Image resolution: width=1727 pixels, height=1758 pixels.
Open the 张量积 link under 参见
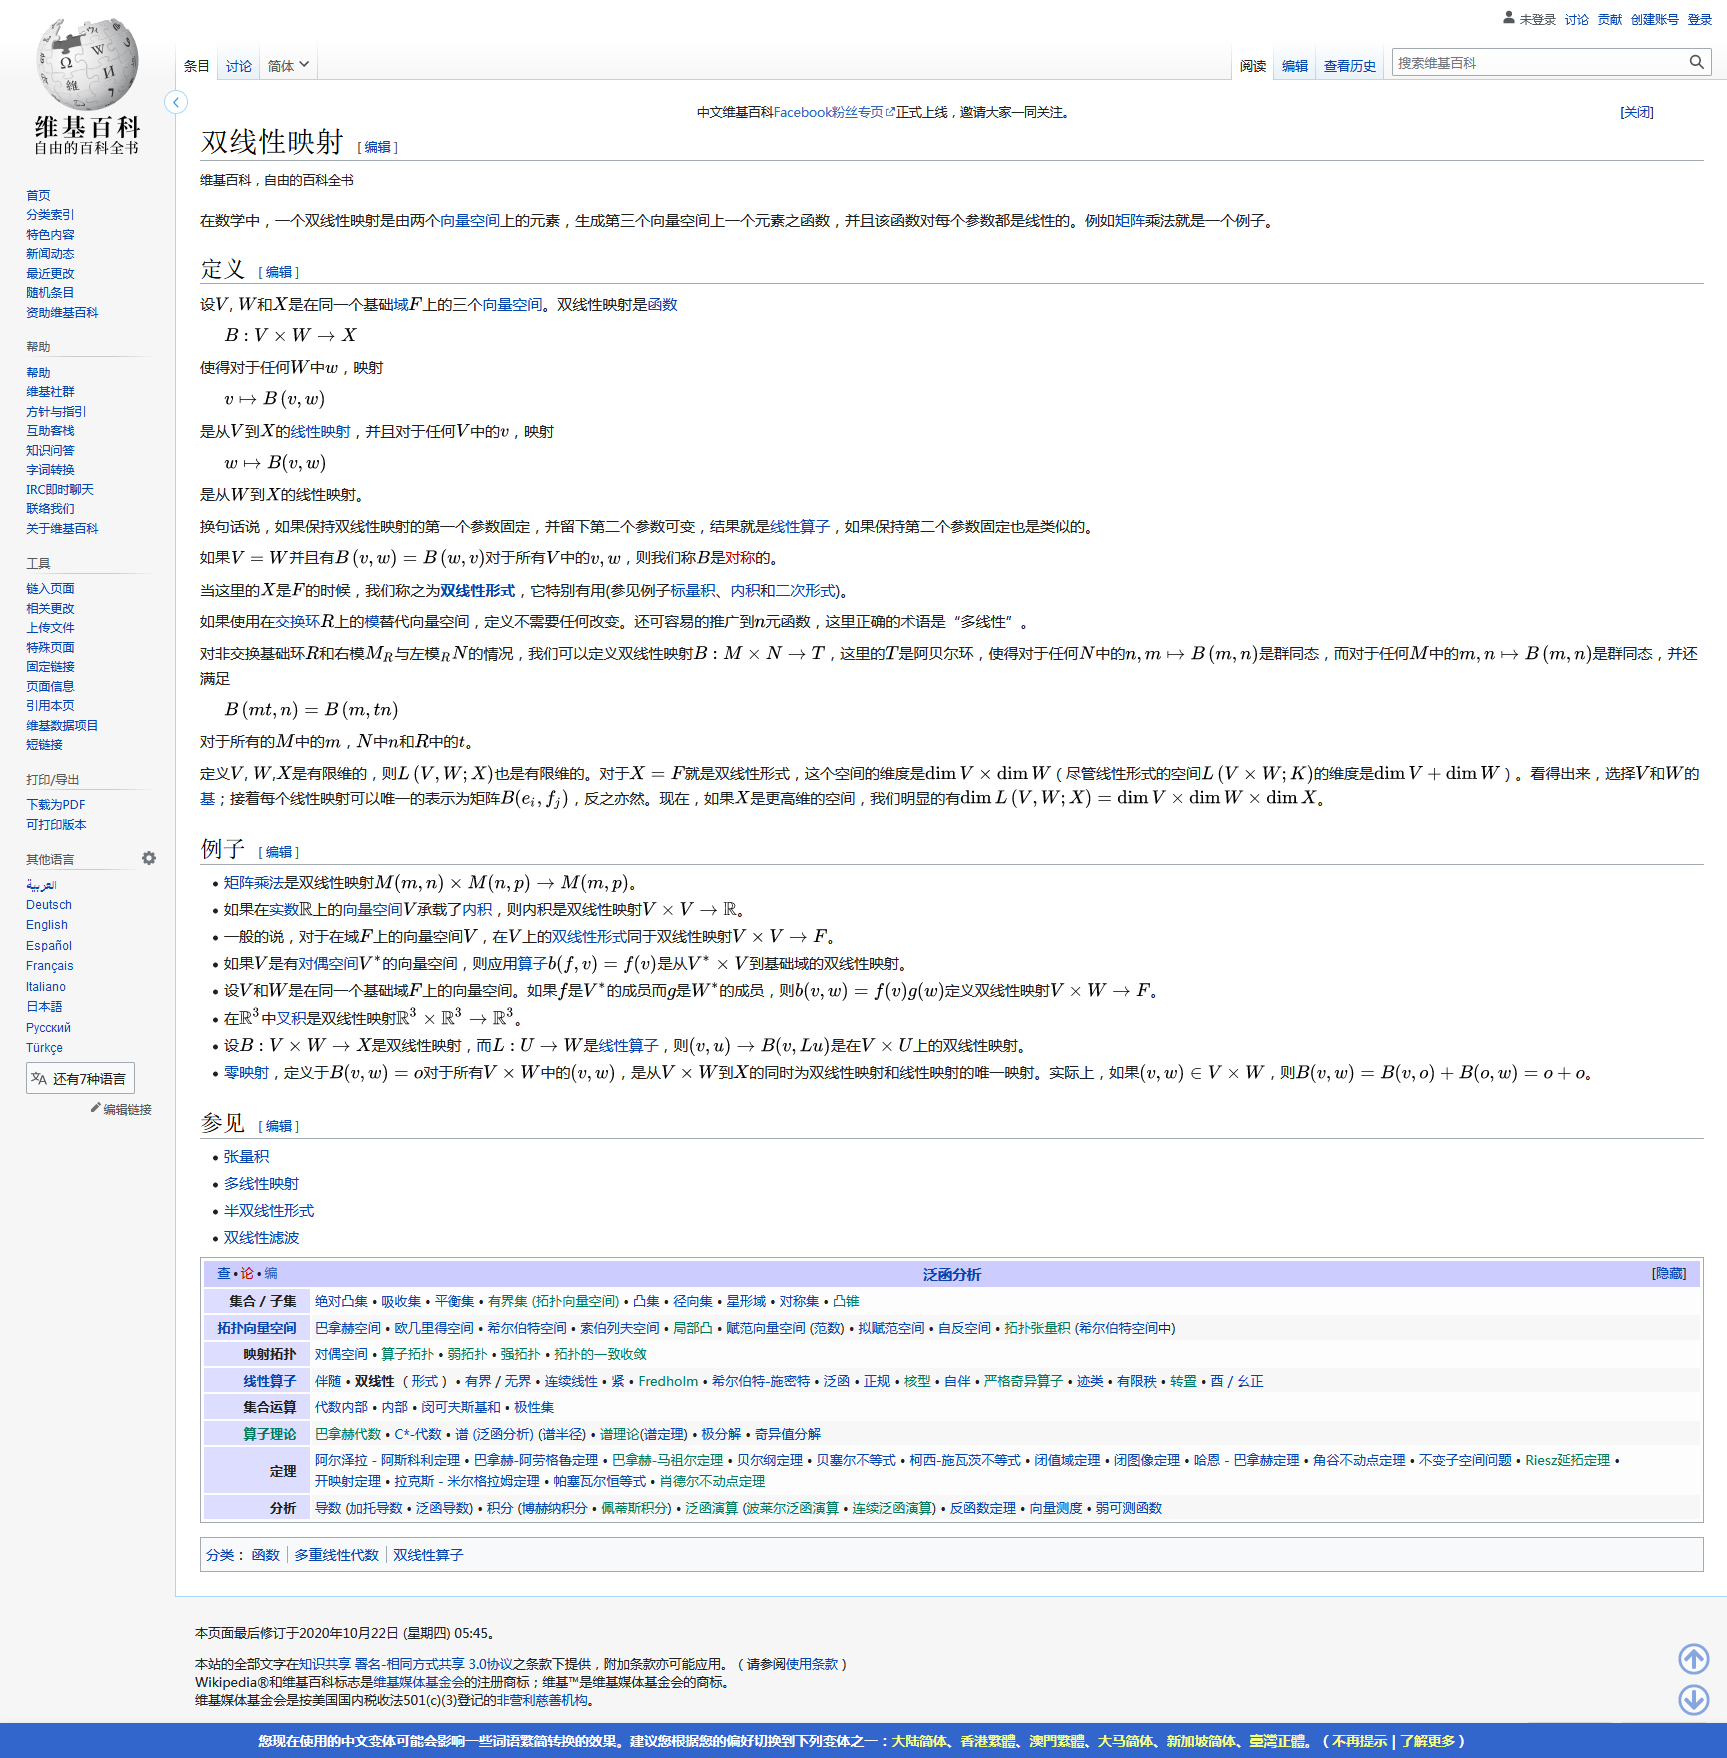click(246, 1156)
